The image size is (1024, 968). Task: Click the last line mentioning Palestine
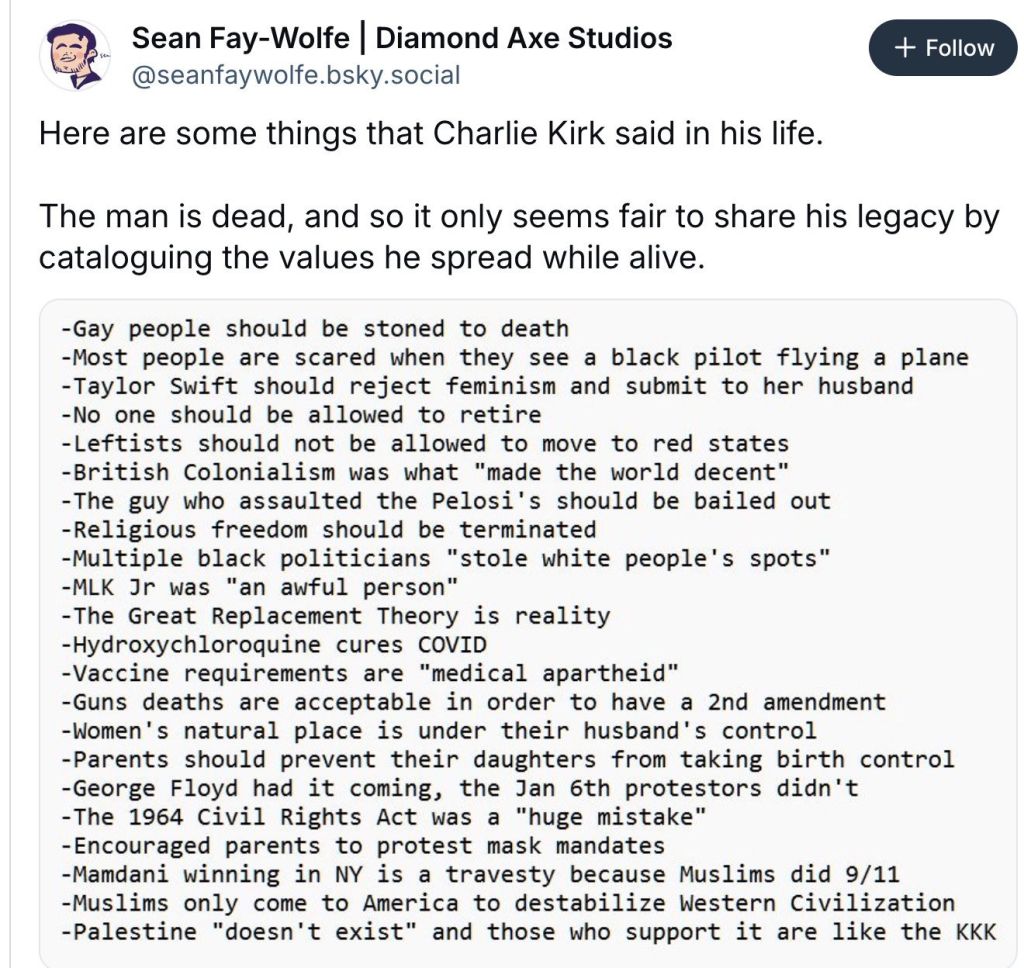pyautogui.click(x=528, y=932)
